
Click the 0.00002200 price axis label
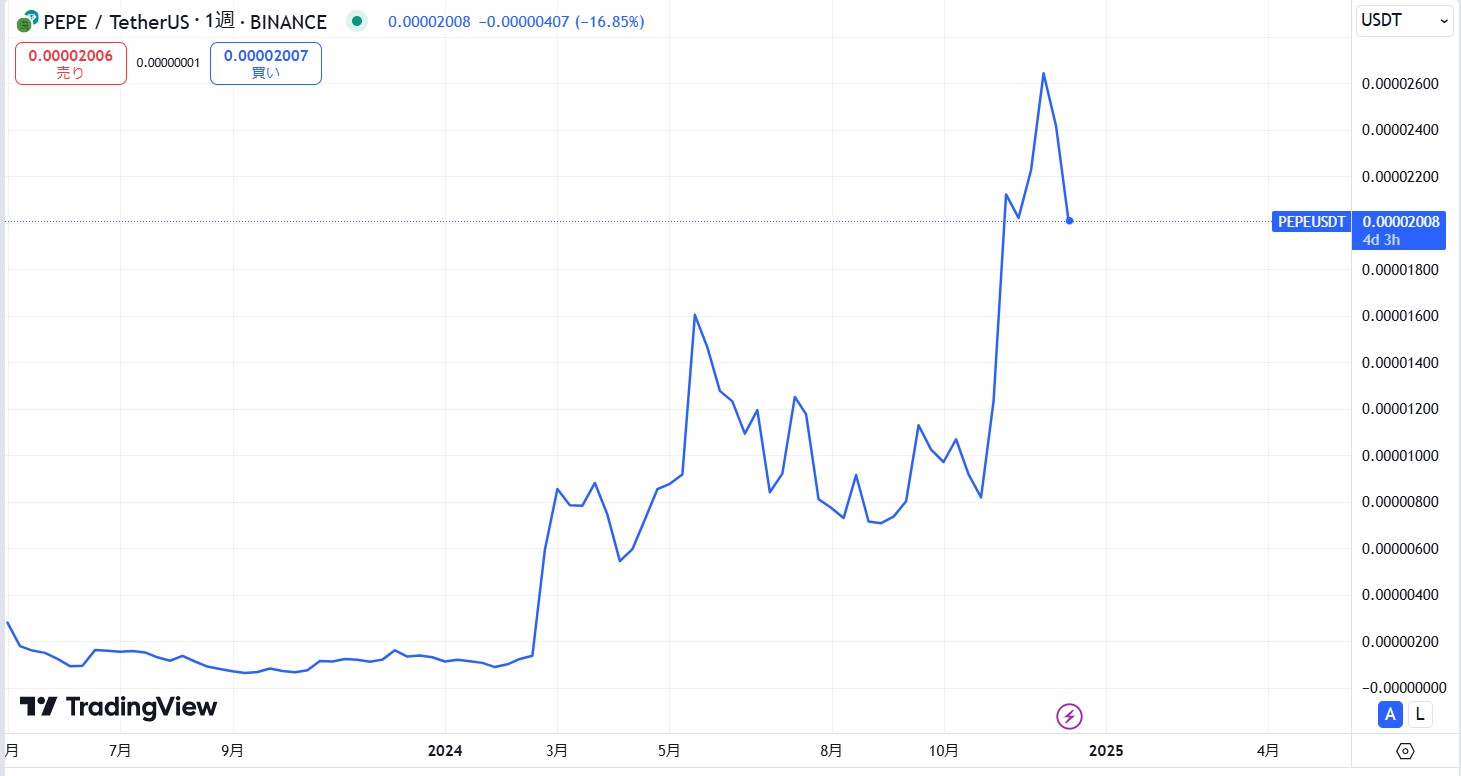(x=1400, y=177)
